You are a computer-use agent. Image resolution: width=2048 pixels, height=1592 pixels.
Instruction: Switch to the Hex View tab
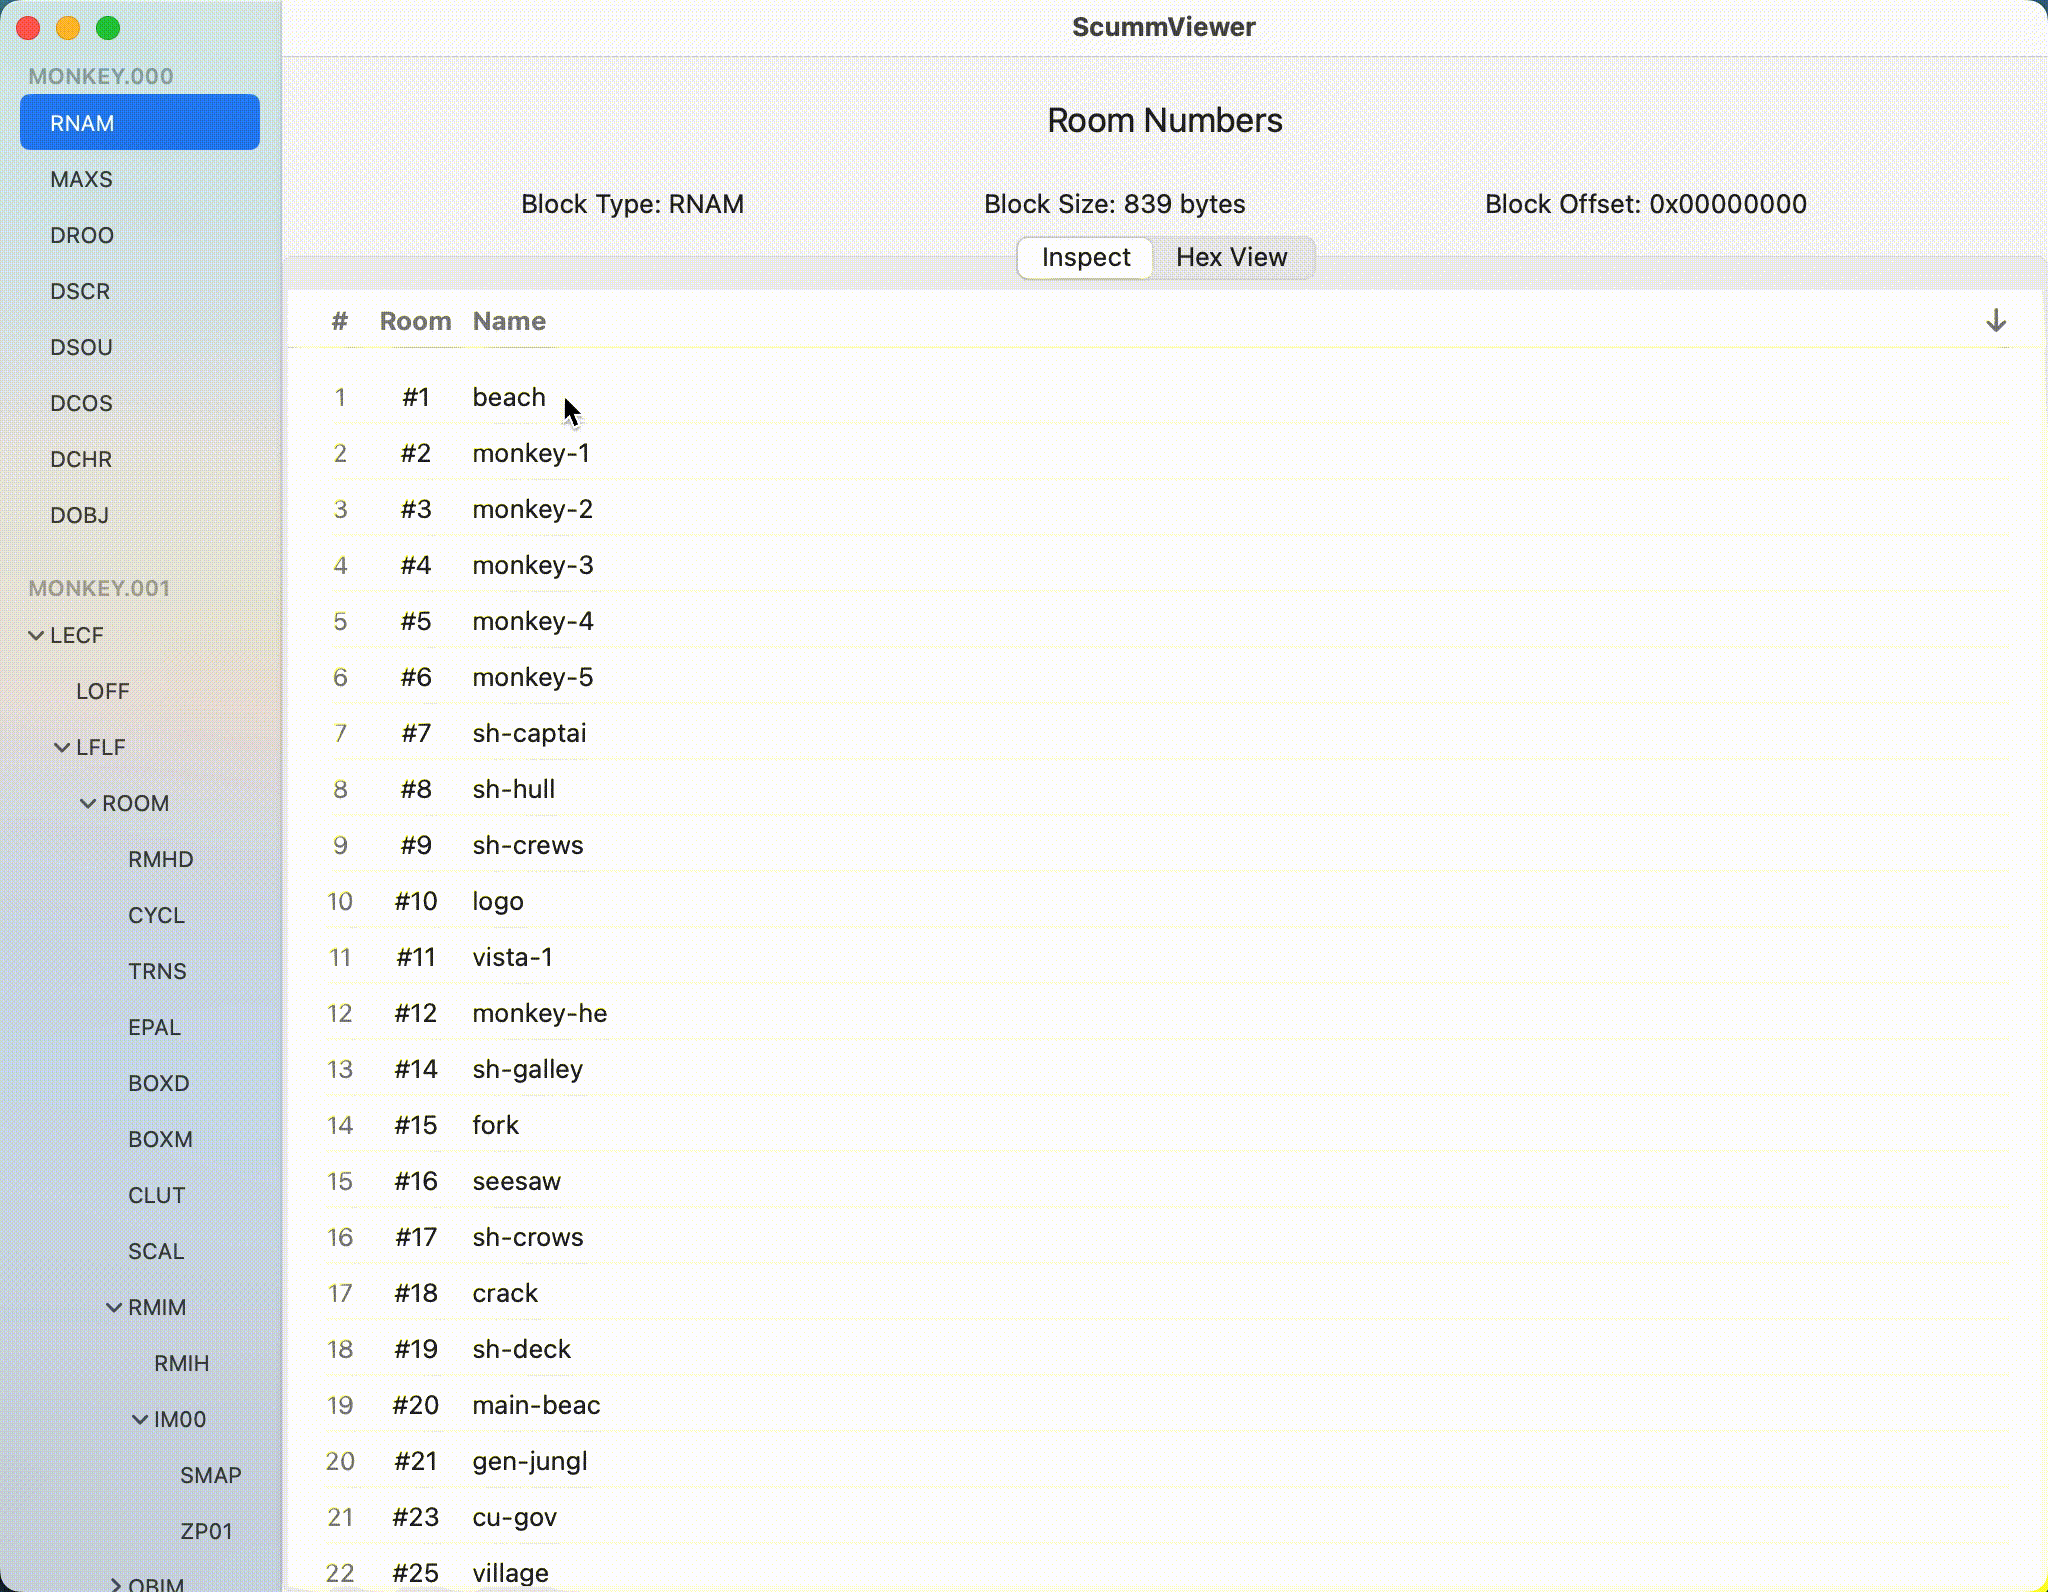pyautogui.click(x=1231, y=257)
